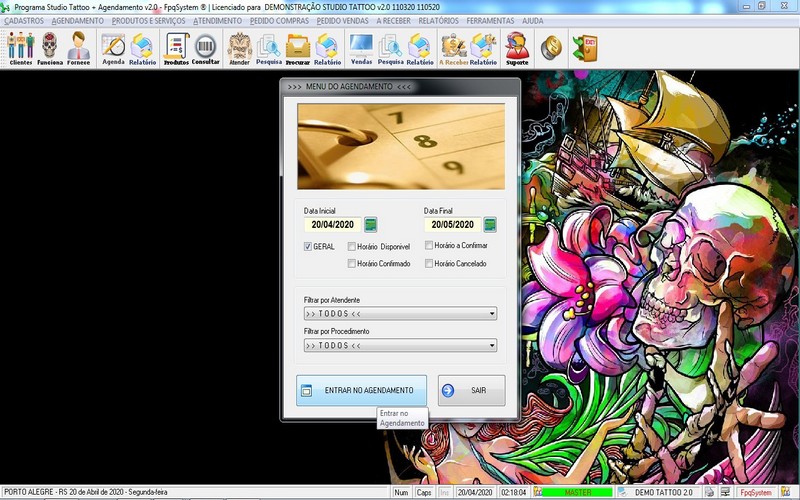The image size is (800, 500).
Task: Open the Fornece suppliers icon
Action: pos(78,48)
